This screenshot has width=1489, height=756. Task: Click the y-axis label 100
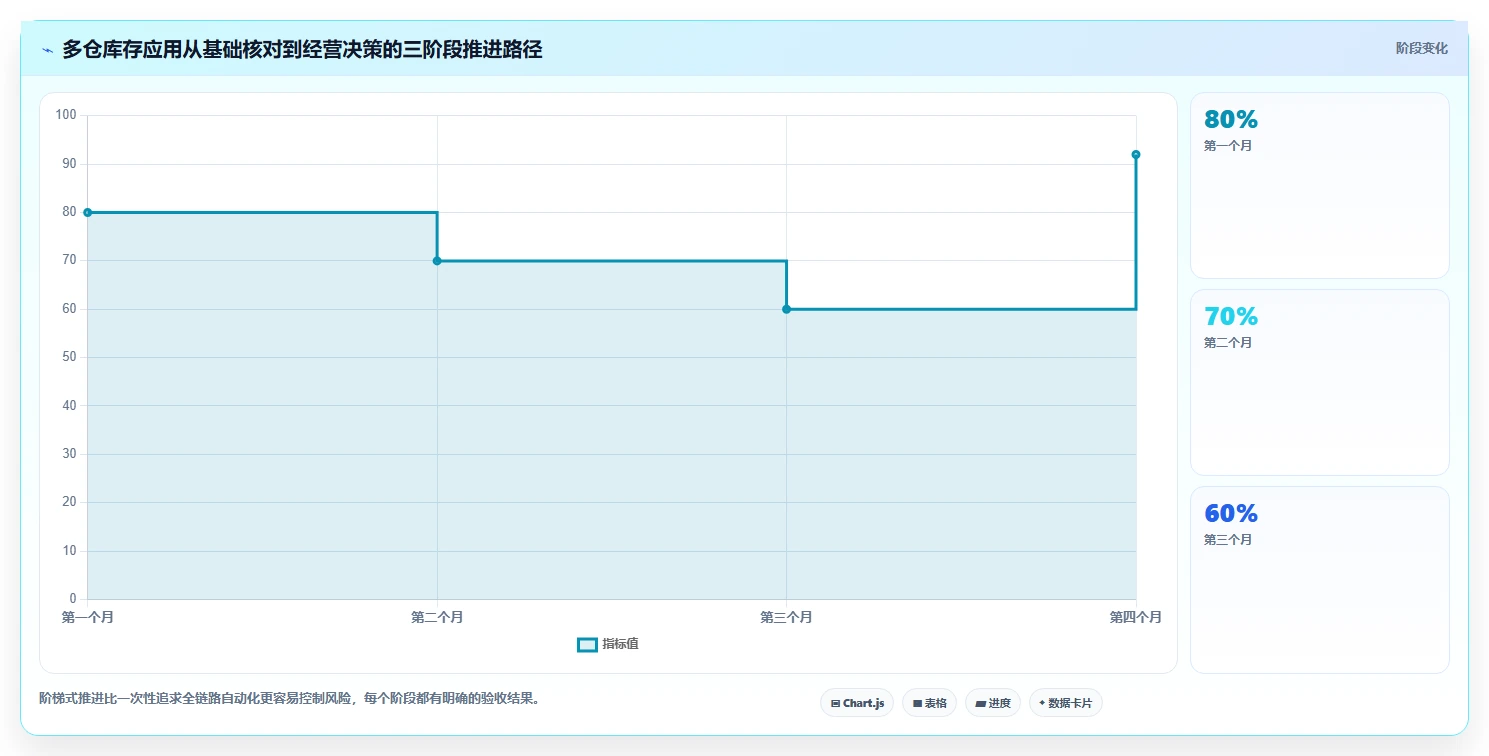point(66,115)
